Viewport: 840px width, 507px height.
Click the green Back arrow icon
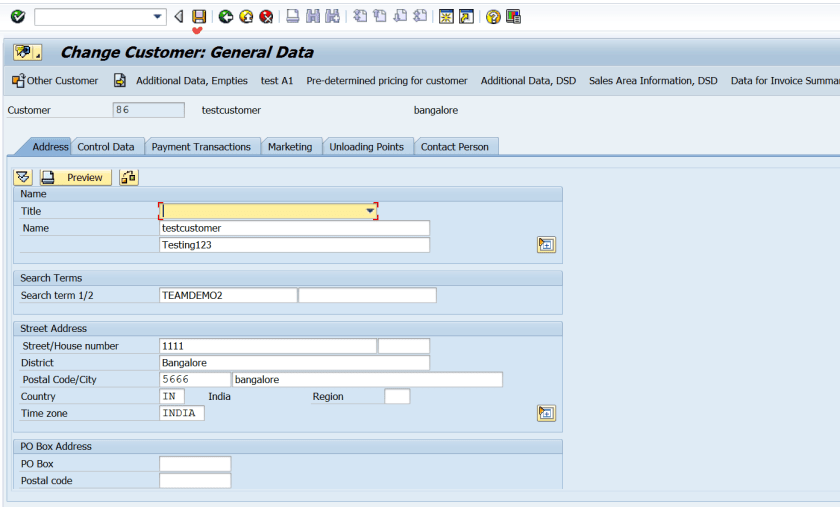(x=226, y=16)
